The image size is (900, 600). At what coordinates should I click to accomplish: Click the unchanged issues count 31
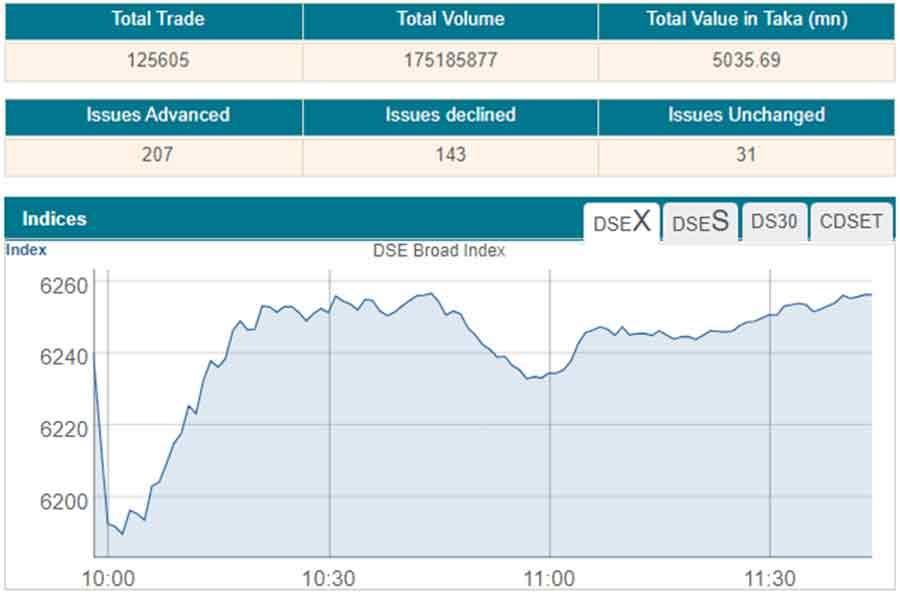pyautogui.click(x=746, y=155)
